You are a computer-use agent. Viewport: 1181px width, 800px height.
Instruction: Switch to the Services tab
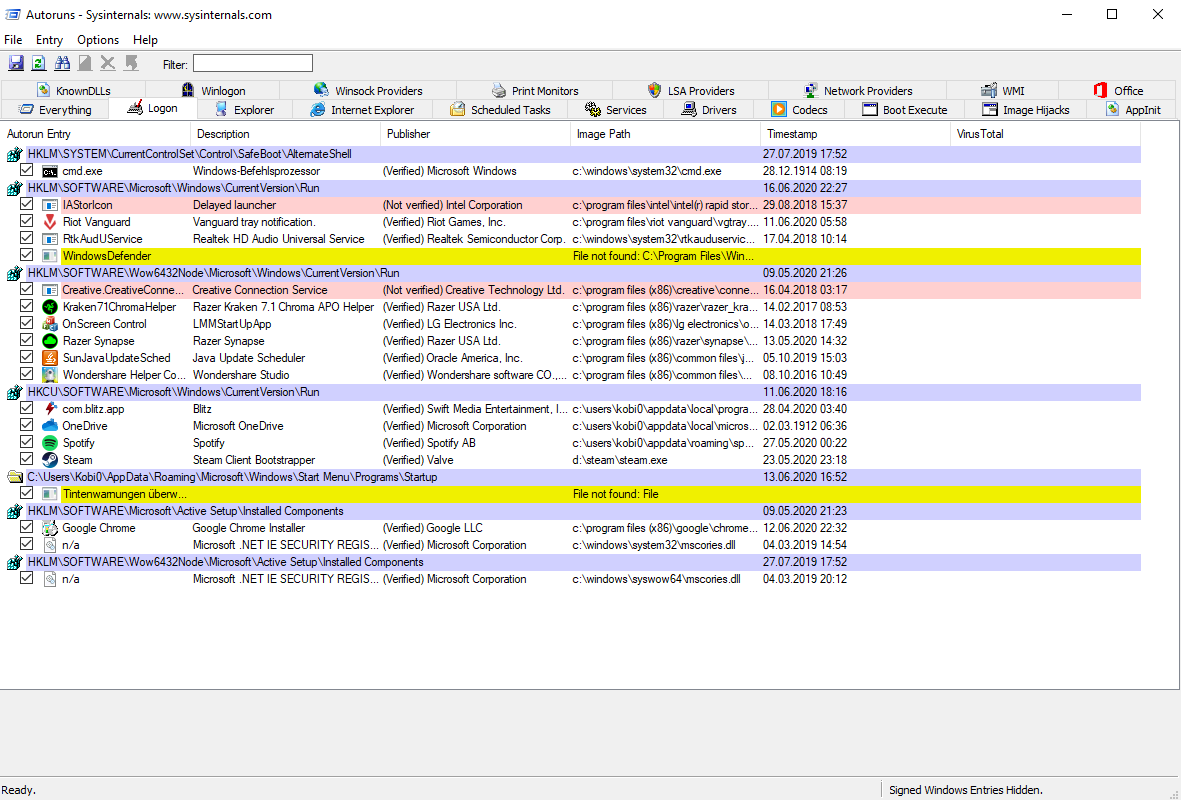click(615, 110)
